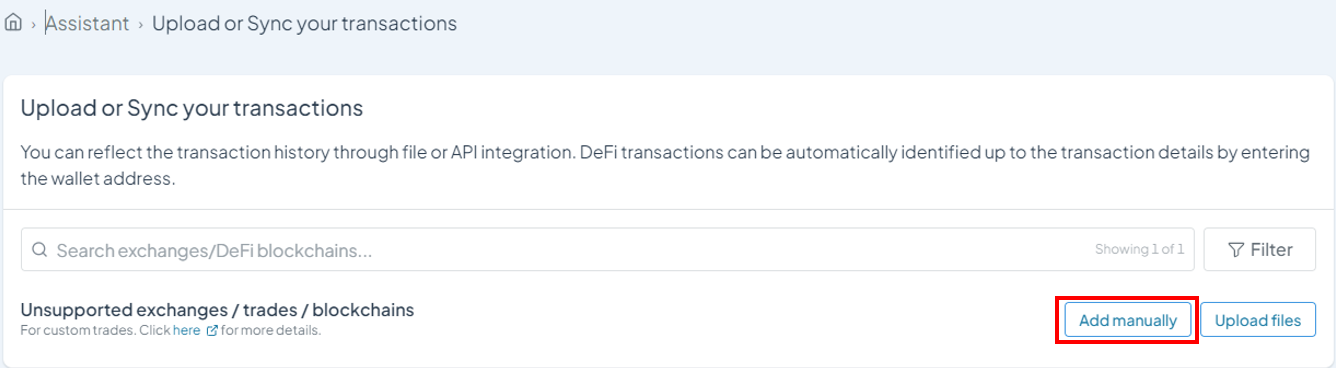Click the chevron separator after Assistant
1336x368 pixels.
coord(141,24)
